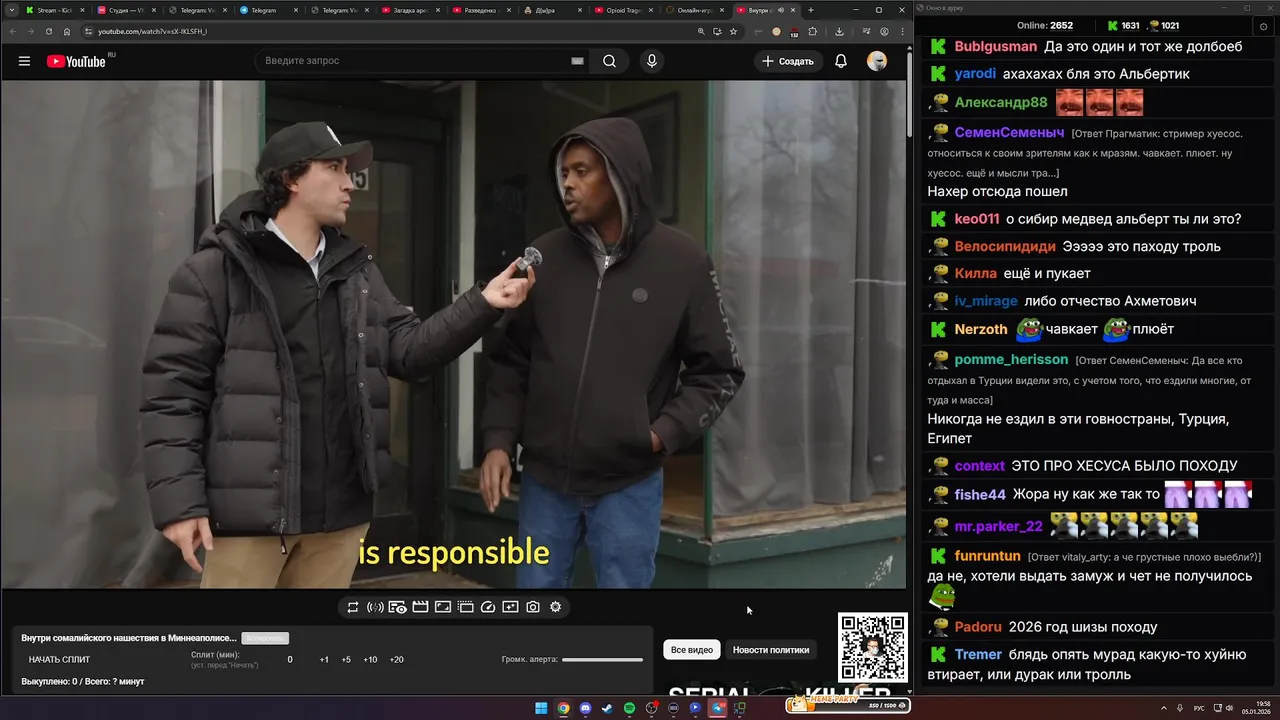
Task: Click the QR code image
Action: pyautogui.click(x=873, y=648)
